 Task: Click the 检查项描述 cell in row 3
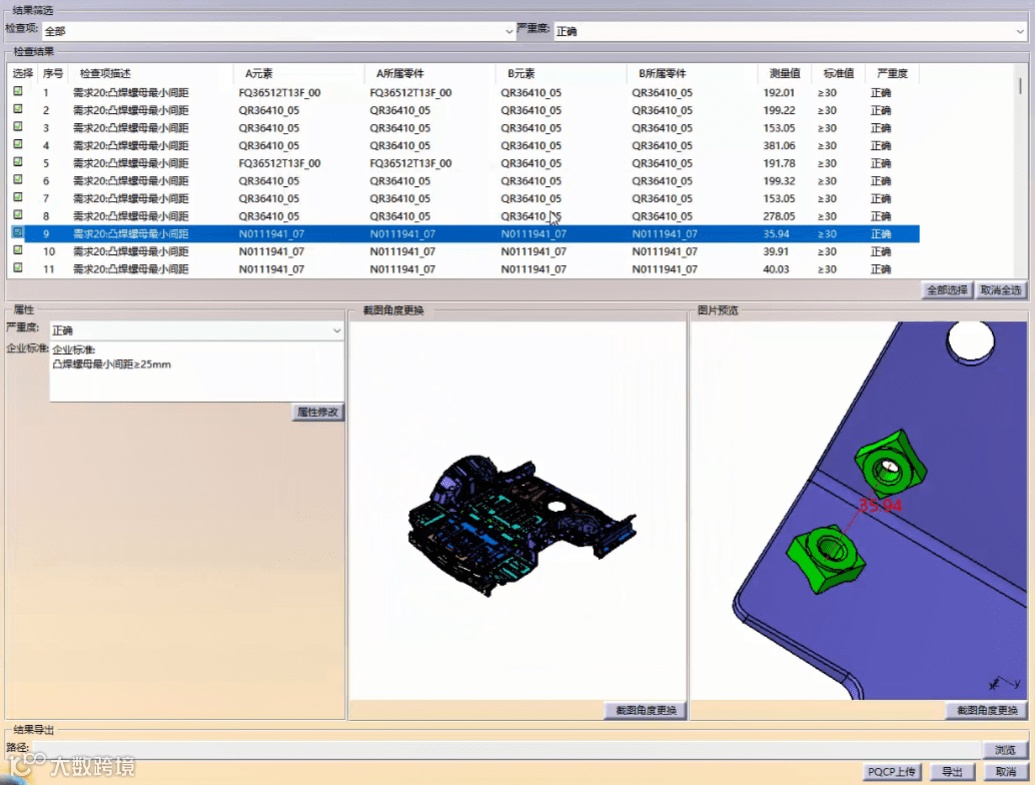point(131,128)
